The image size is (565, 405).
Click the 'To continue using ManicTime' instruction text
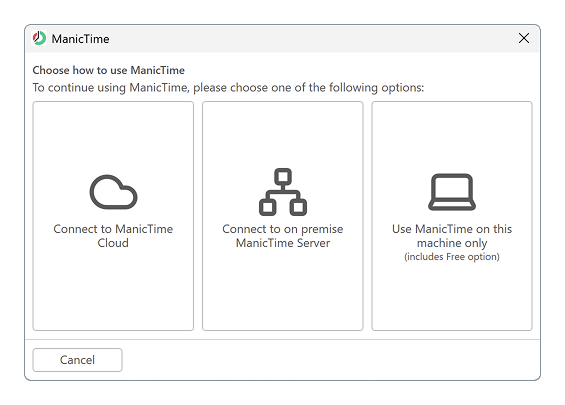pyautogui.click(x=228, y=88)
